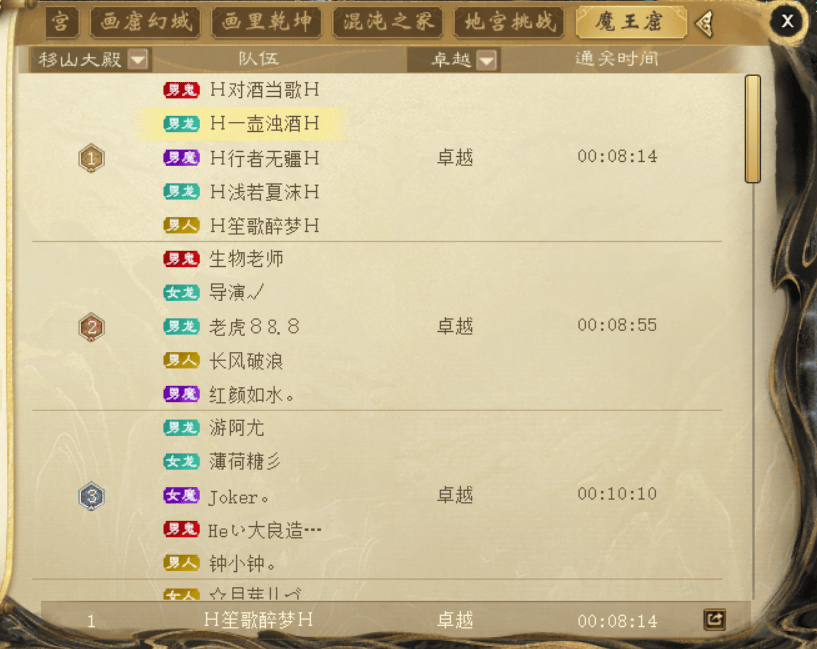Screen dimensions: 817x649
Task: Expand the 移山大殿 dropdown arrow
Action: [138, 59]
